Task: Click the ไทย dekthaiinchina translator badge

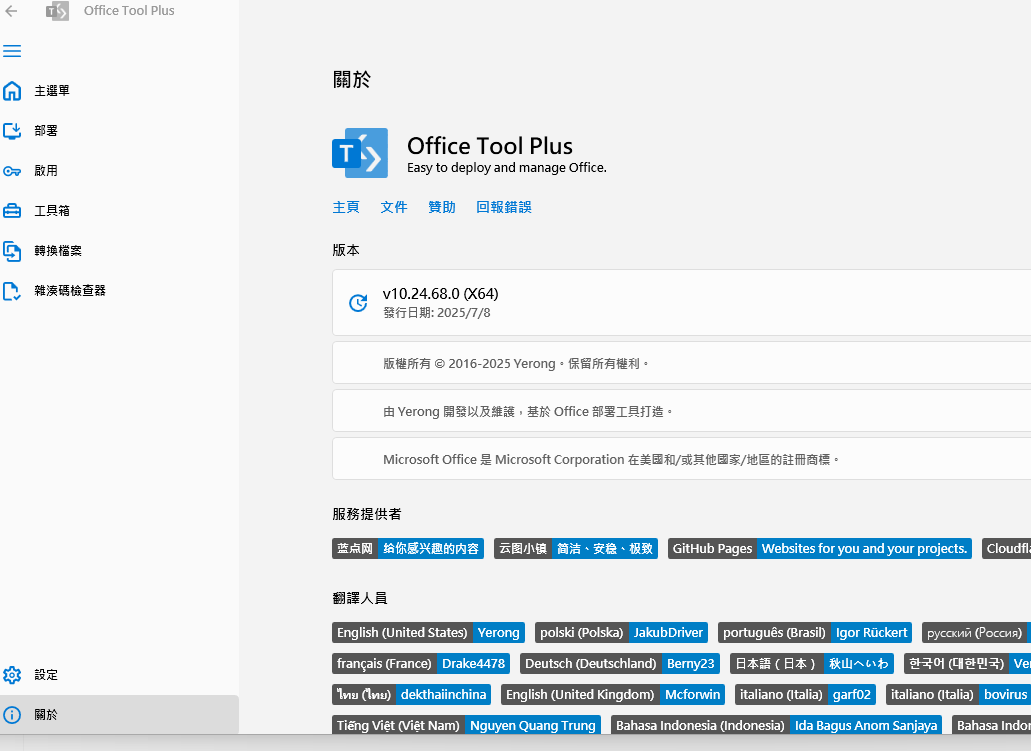Action: (x=412, y=694)
